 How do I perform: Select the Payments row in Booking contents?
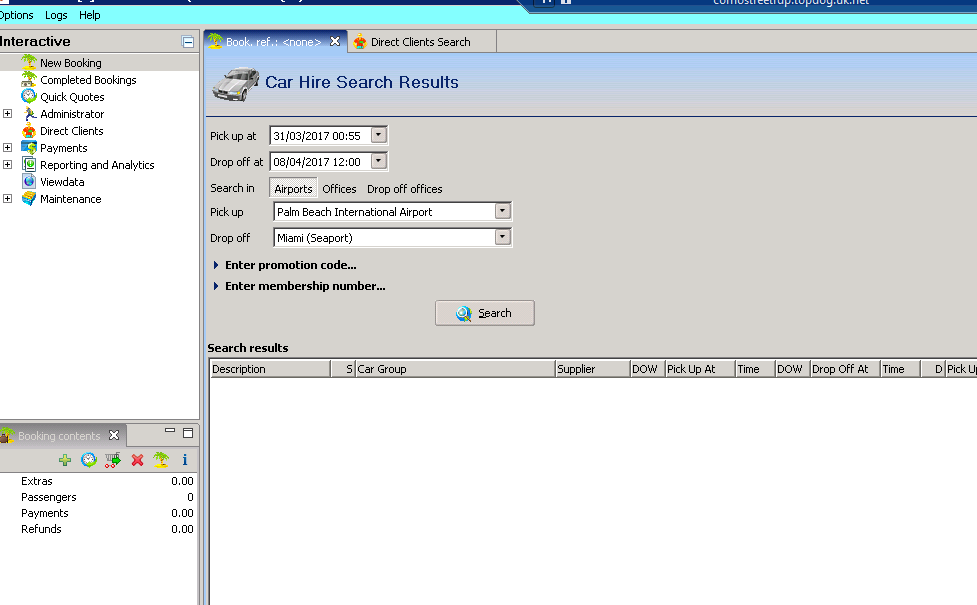[98, 513]
